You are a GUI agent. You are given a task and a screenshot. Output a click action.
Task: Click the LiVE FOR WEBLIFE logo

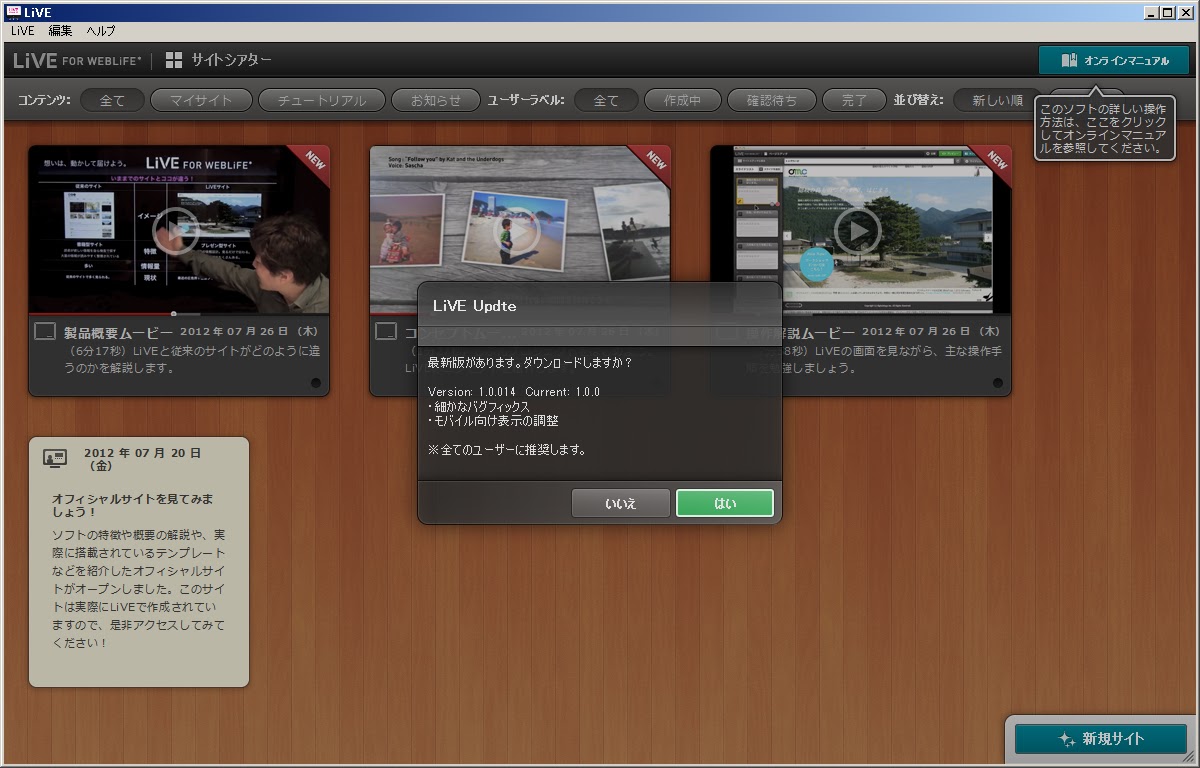[77, 60]
